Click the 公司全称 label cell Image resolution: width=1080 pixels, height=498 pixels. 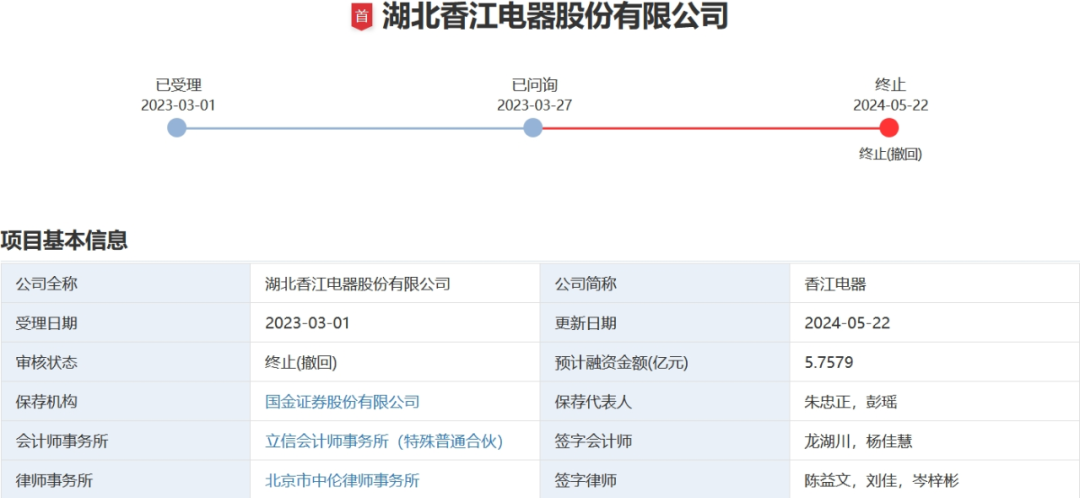126,283
